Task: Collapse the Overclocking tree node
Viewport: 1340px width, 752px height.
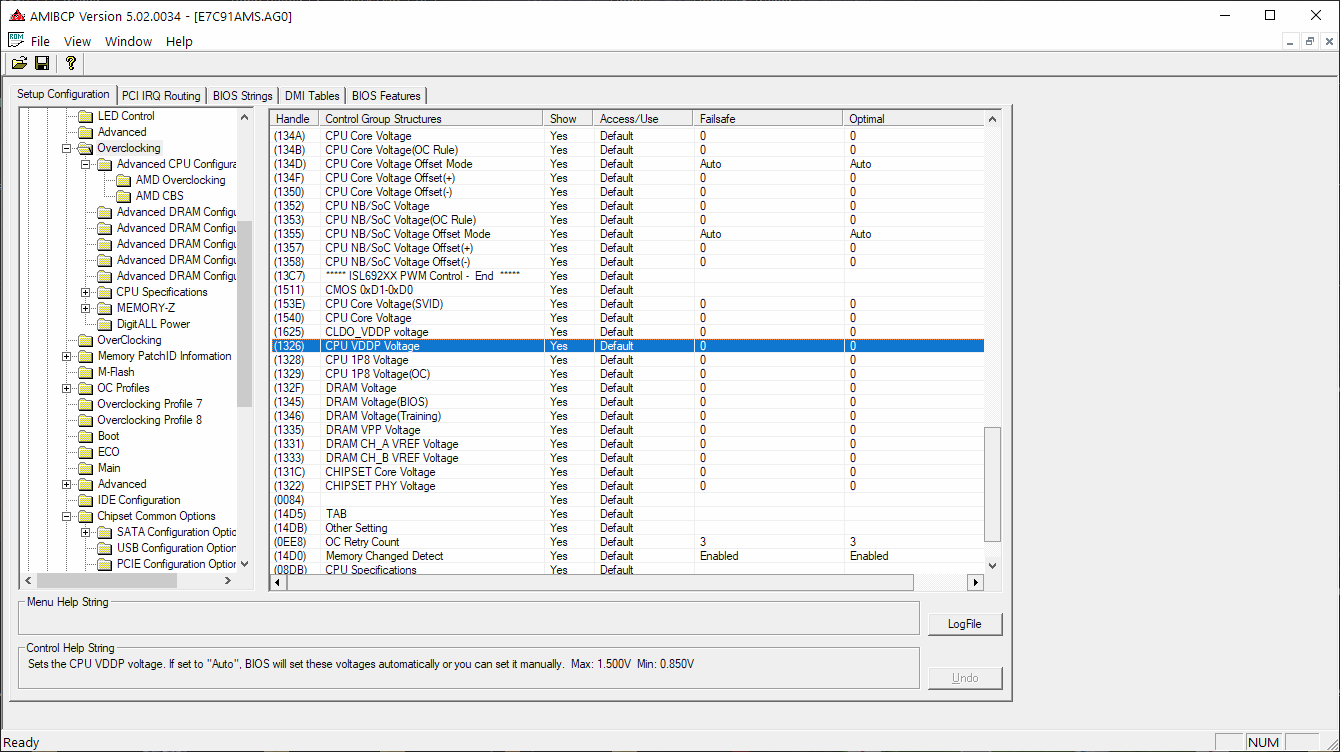Action: pos(67,148)
